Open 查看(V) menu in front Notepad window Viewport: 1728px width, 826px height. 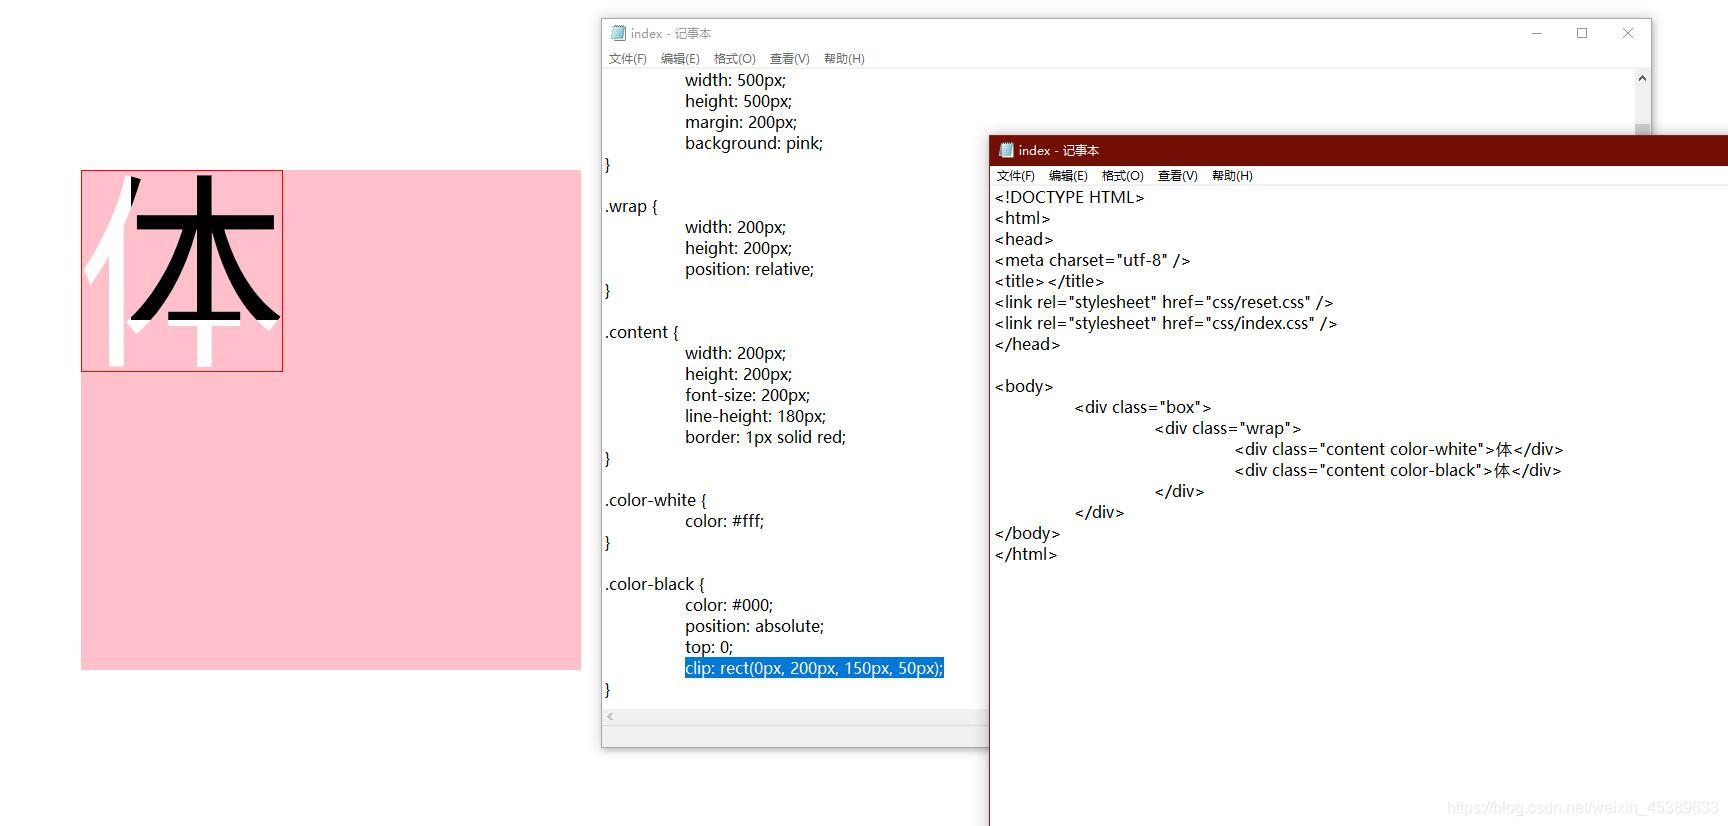point(1177,176)
